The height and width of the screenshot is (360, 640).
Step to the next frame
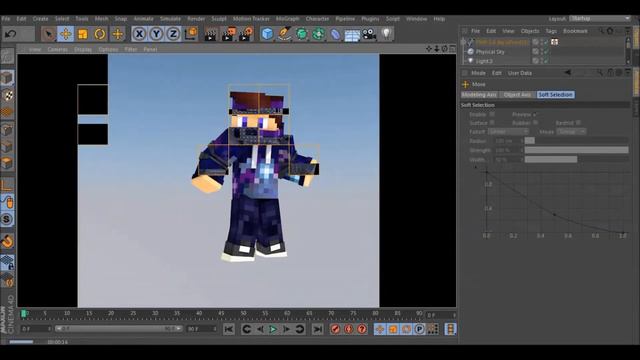pos(287,329)
